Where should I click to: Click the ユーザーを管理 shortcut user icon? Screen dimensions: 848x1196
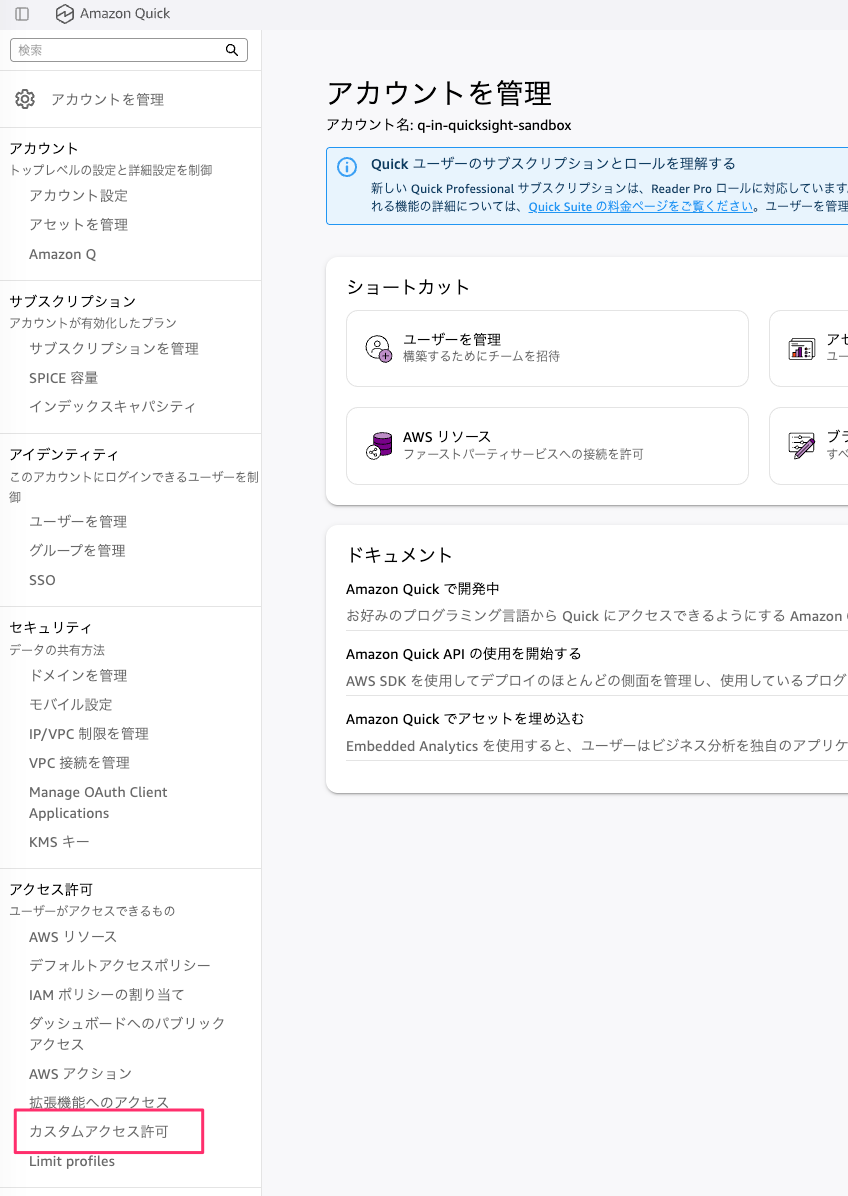(379, 349)
